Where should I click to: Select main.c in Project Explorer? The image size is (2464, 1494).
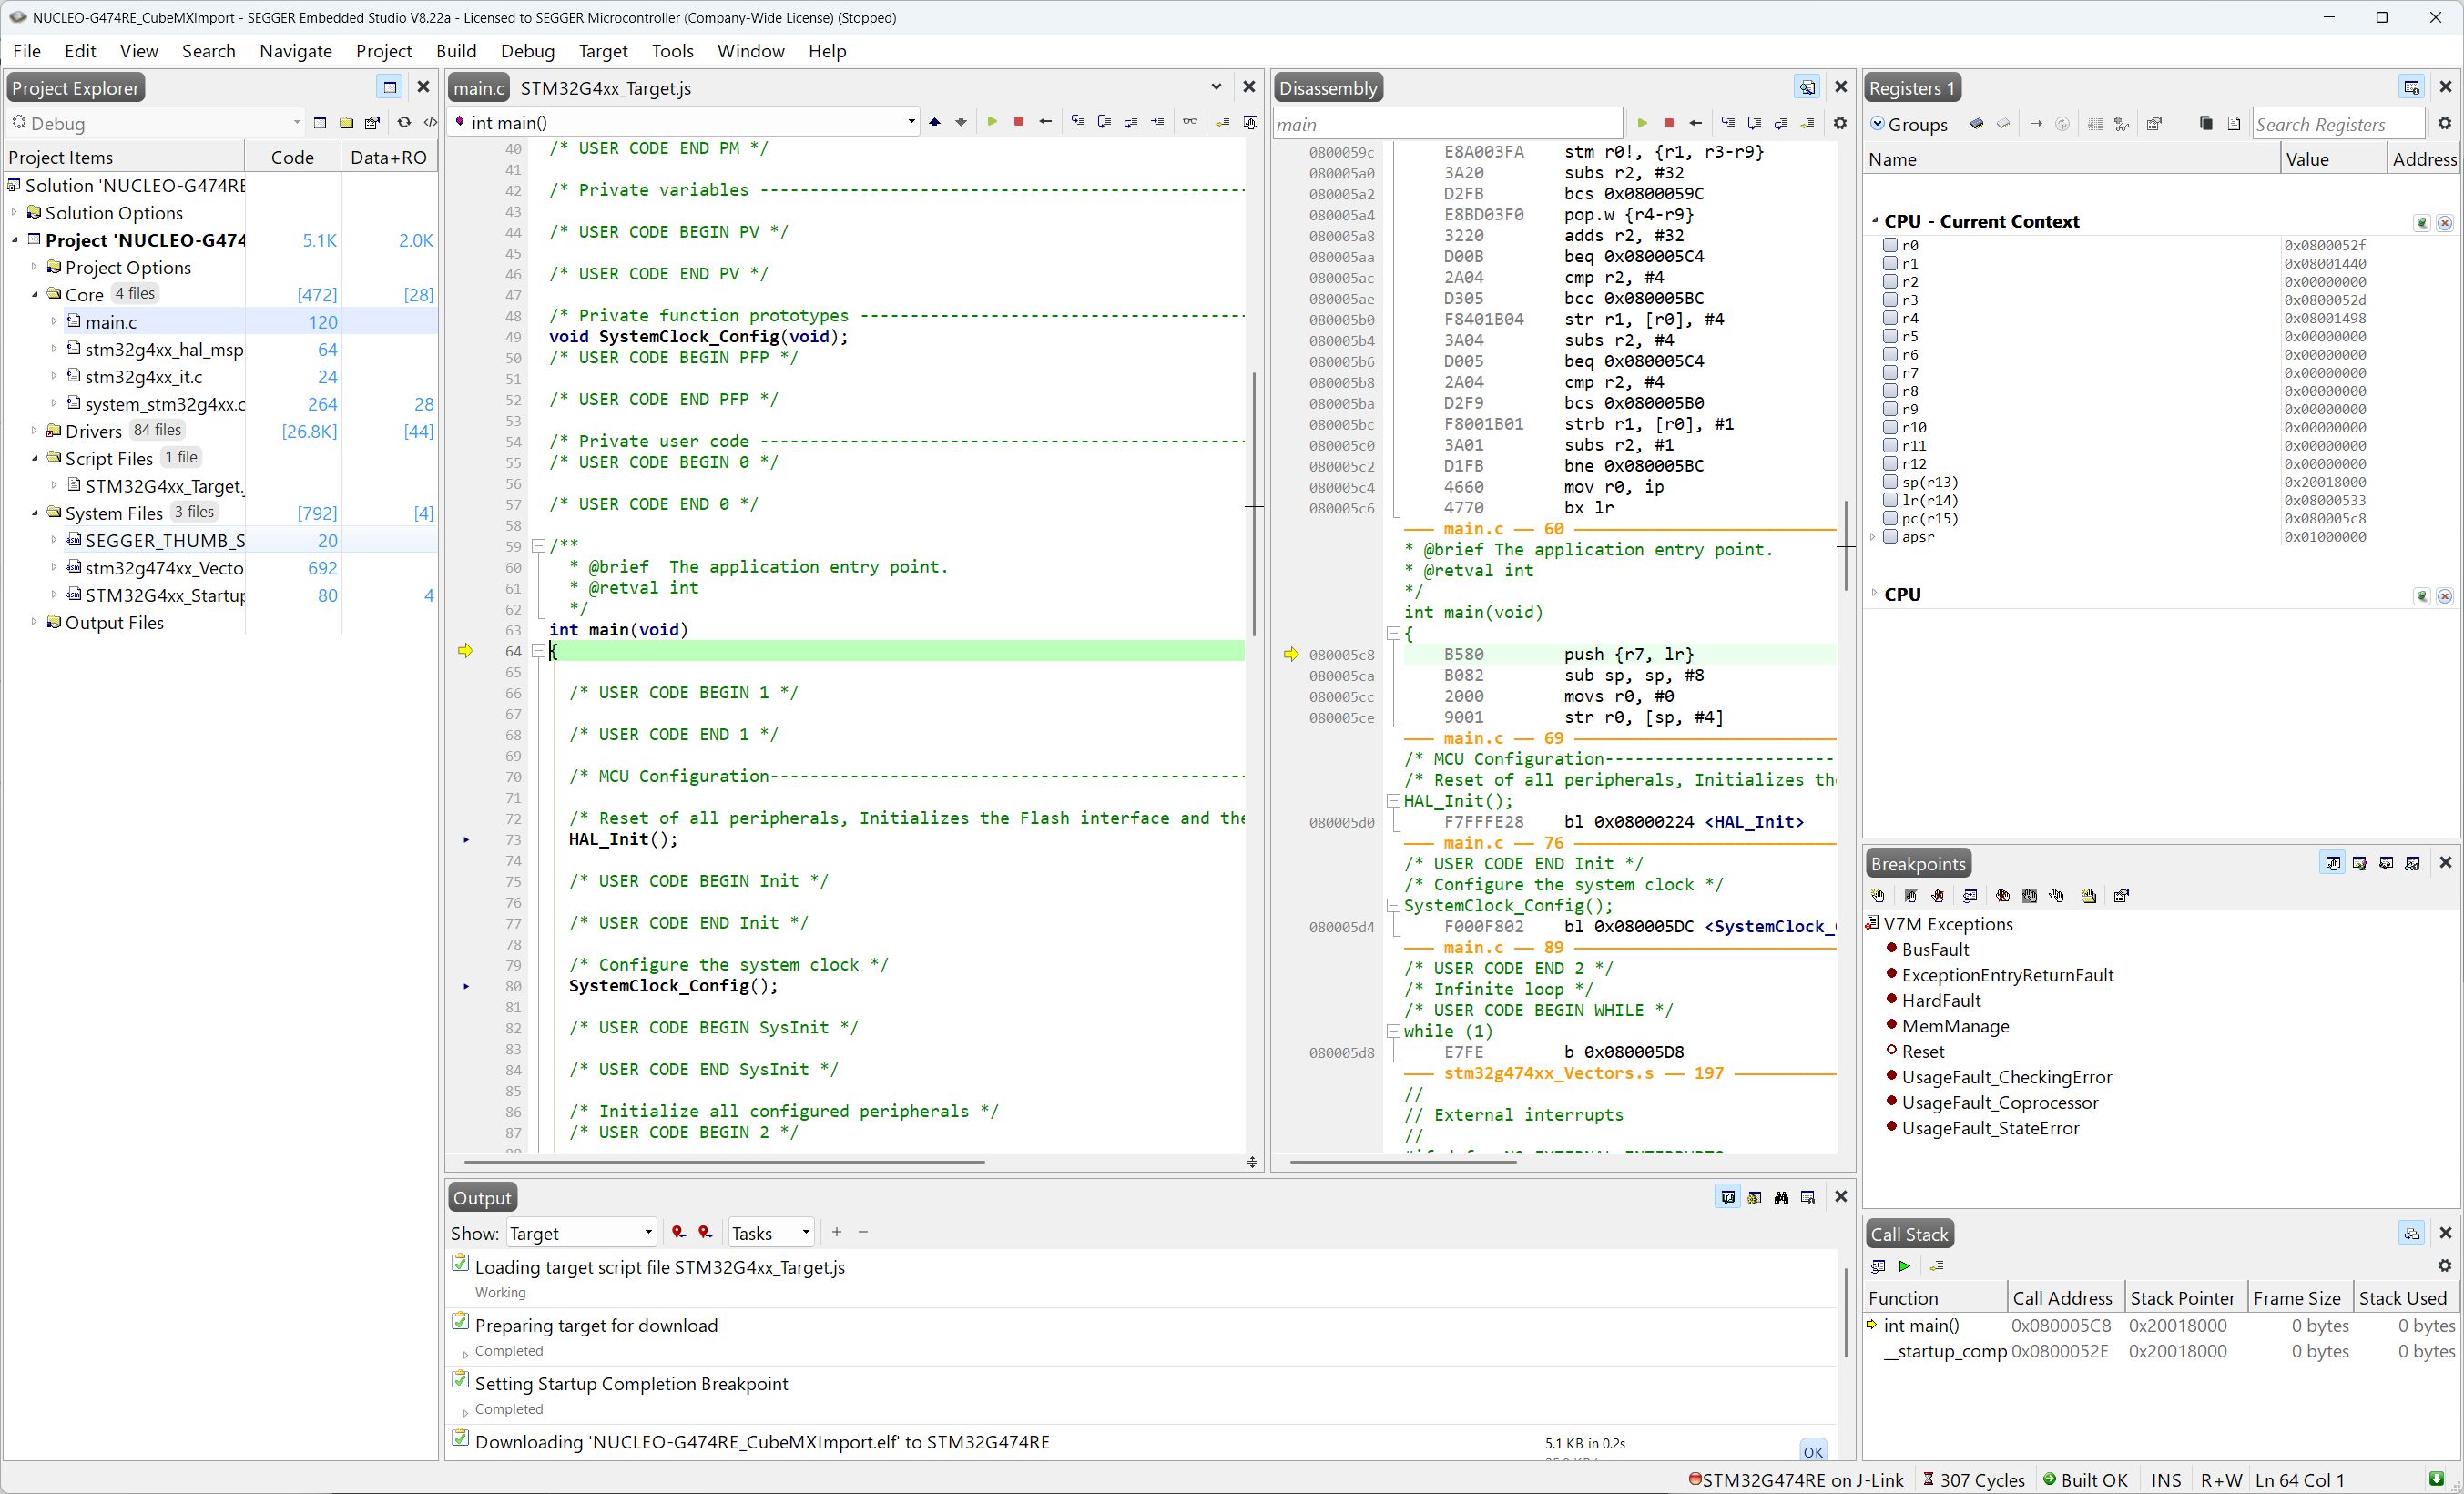pyautogui.click(x=111, y=322)
